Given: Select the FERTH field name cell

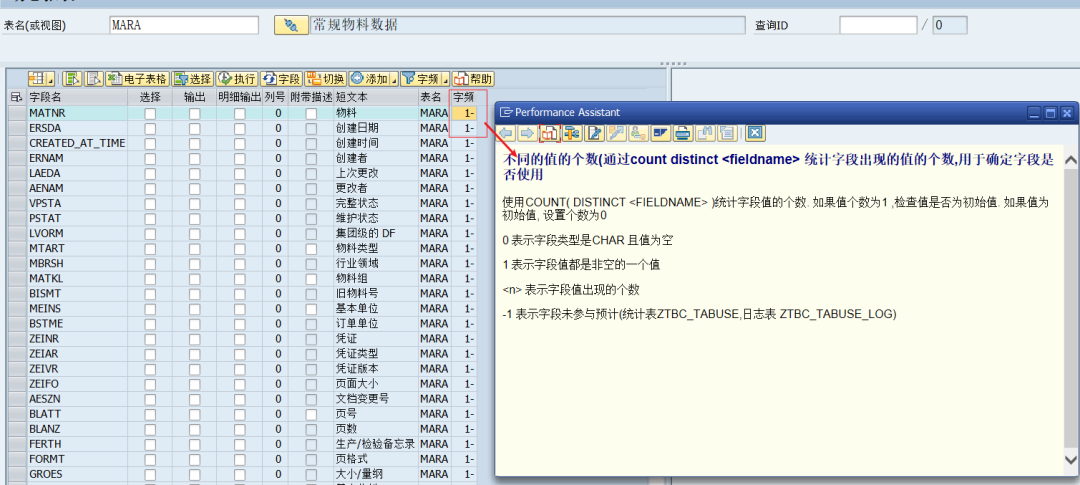Looking at the screenshot, I should pyautogui.click(x=77, y=444).
